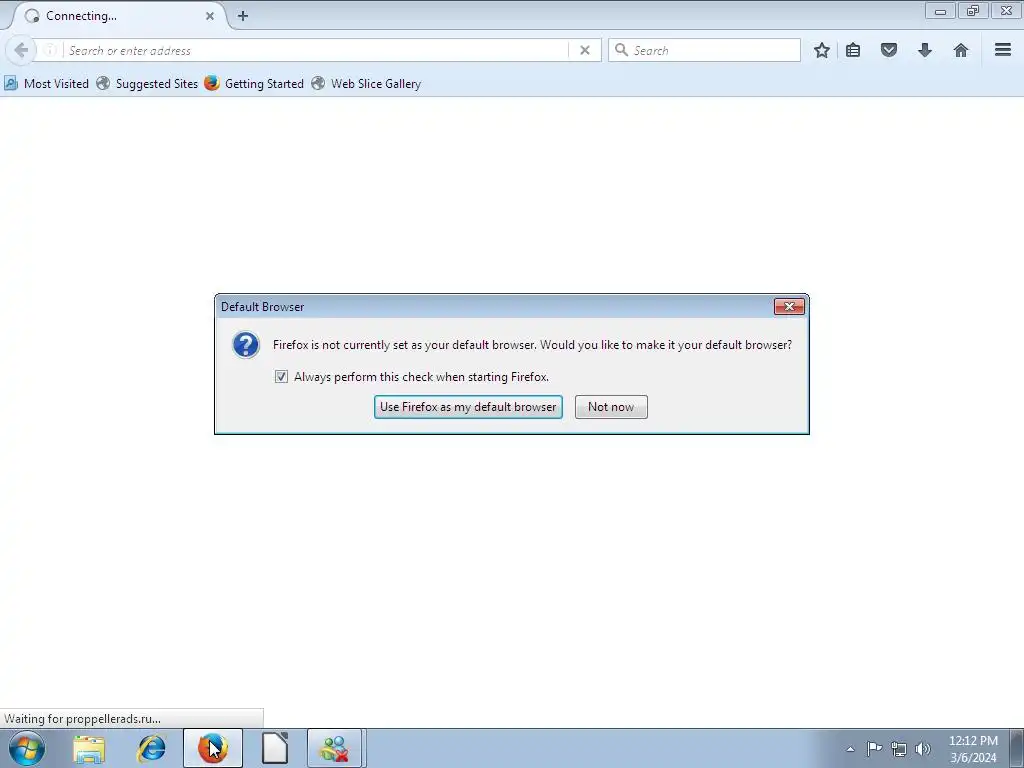Open the Windows Start menu
This screenshot has height=768, width=1024.
(27, 748)
